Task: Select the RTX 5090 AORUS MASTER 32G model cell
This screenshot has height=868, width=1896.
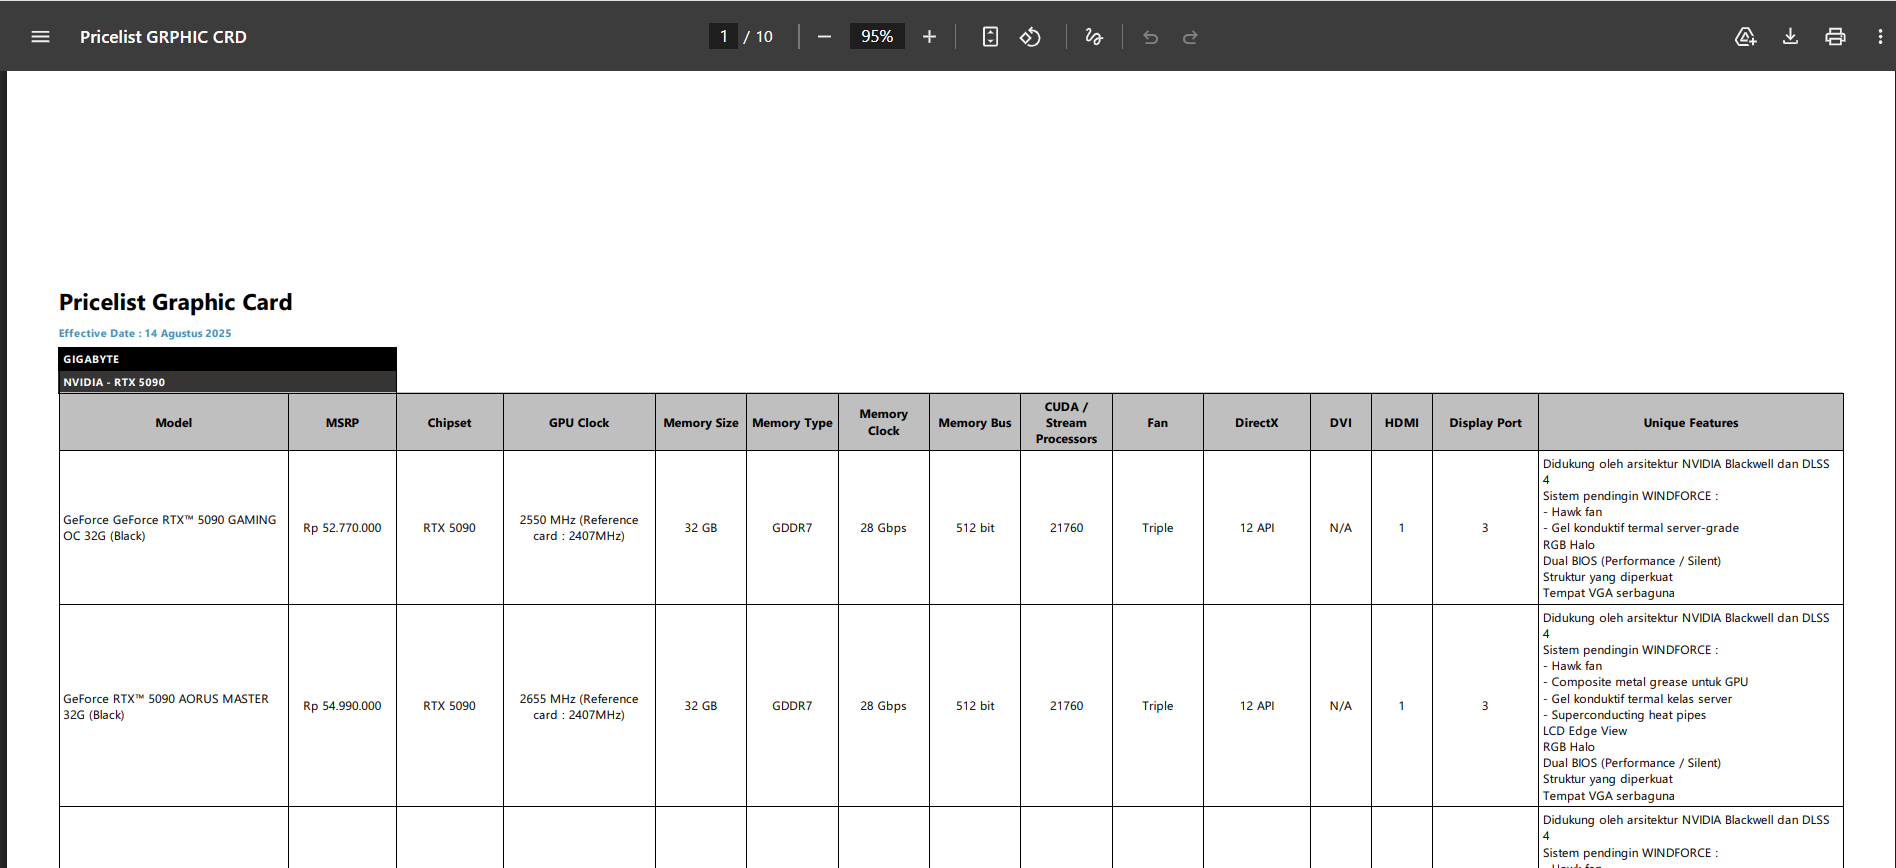Action: pos(174,706)
